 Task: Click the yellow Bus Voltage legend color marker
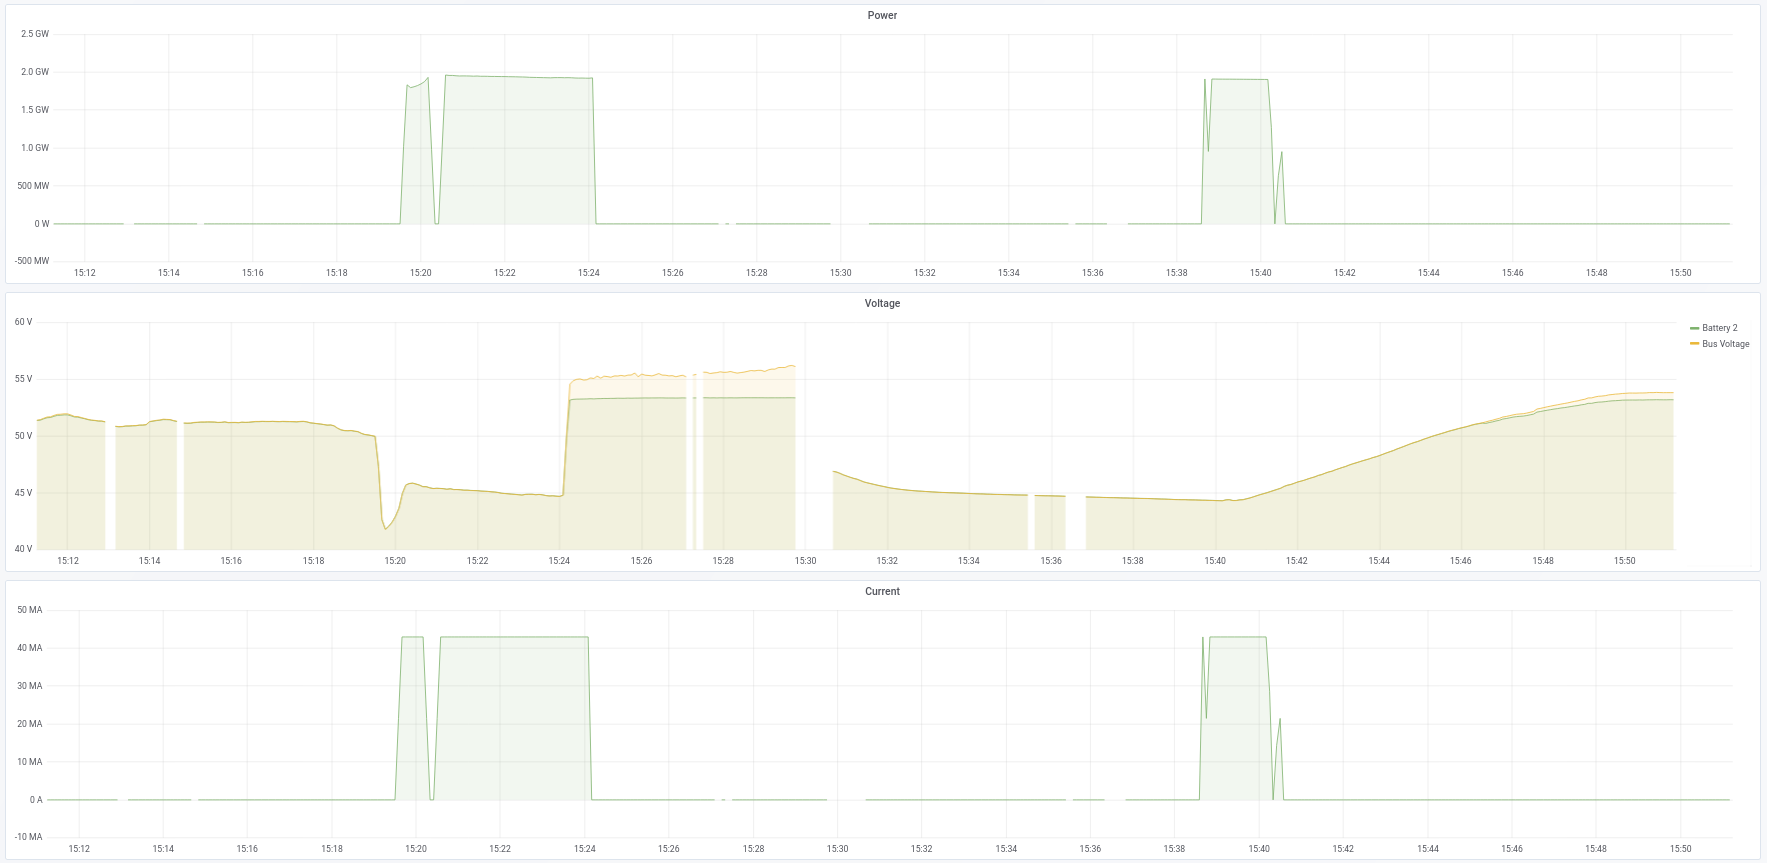[x=1694, y=344]
